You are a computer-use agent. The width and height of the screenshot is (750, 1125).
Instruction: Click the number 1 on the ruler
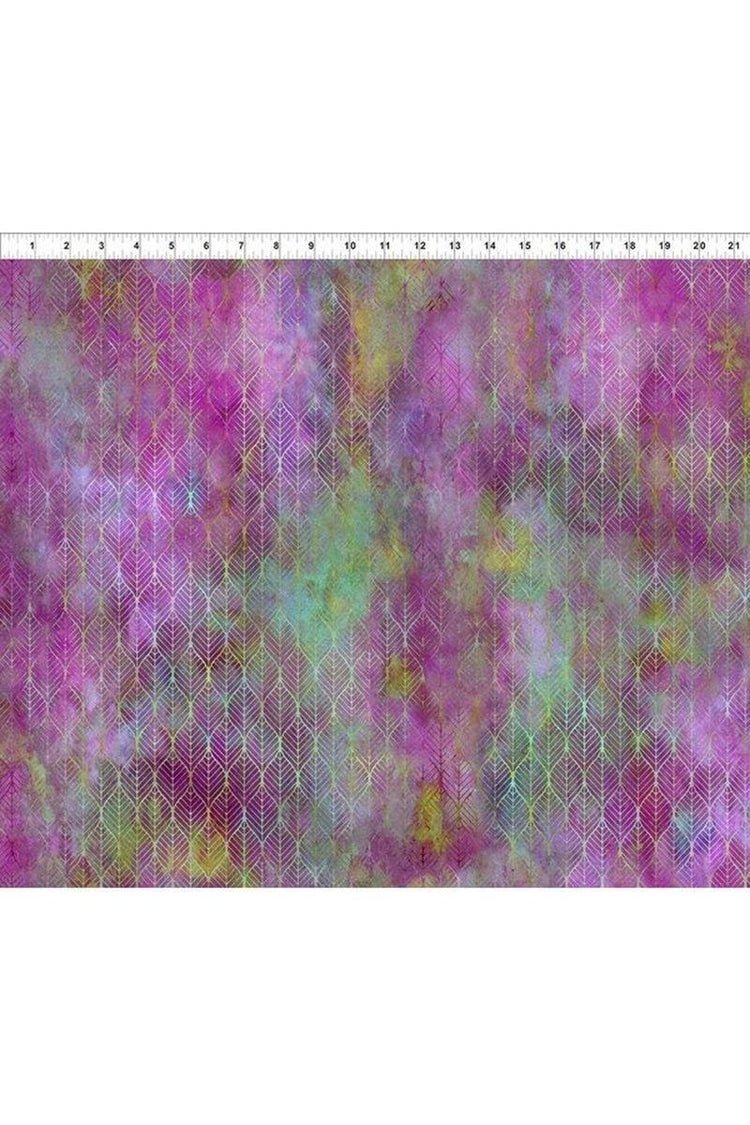[x=32, y=246]
